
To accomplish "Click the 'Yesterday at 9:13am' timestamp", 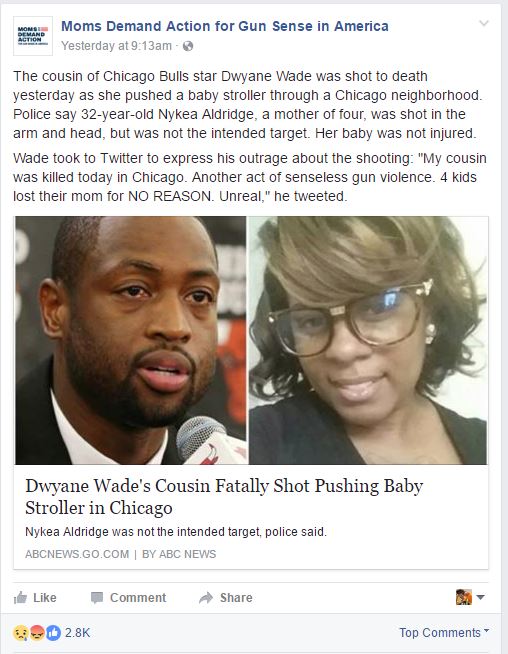I will pyautogui.click(x=116, y=46).
